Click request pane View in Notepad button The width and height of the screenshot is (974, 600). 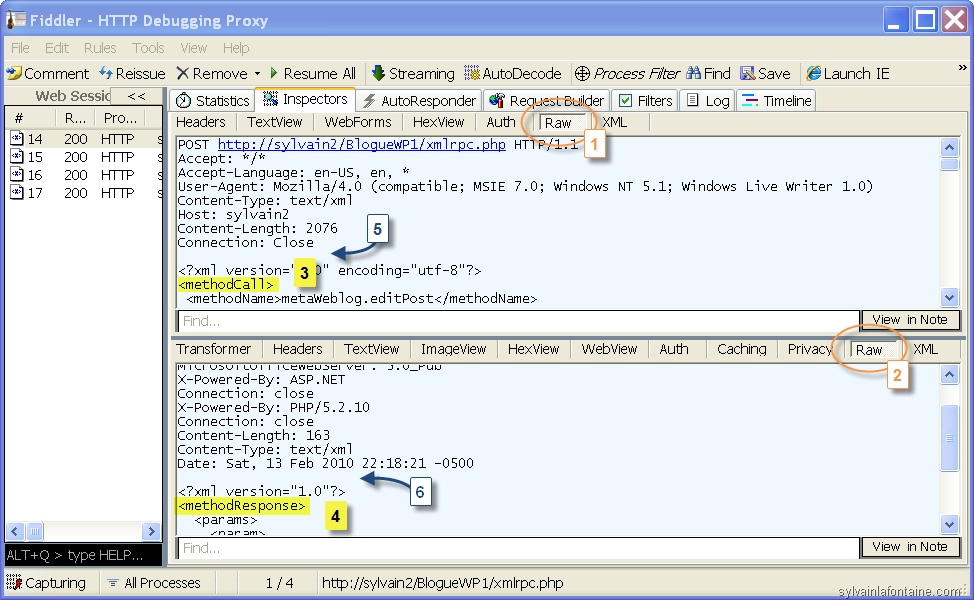pos(910,320)
